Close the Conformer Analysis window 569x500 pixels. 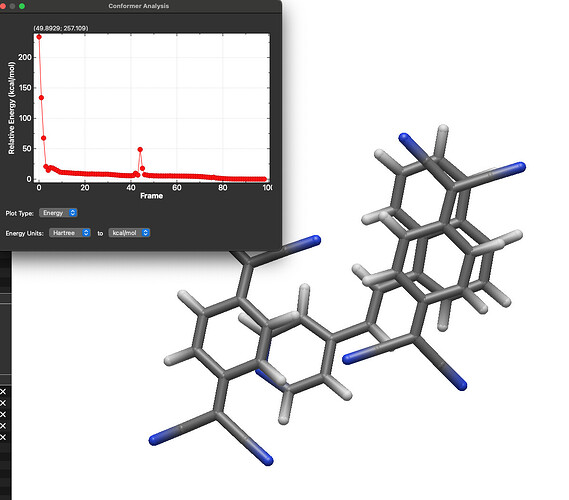pyautogui.click(x=3, y=6)
